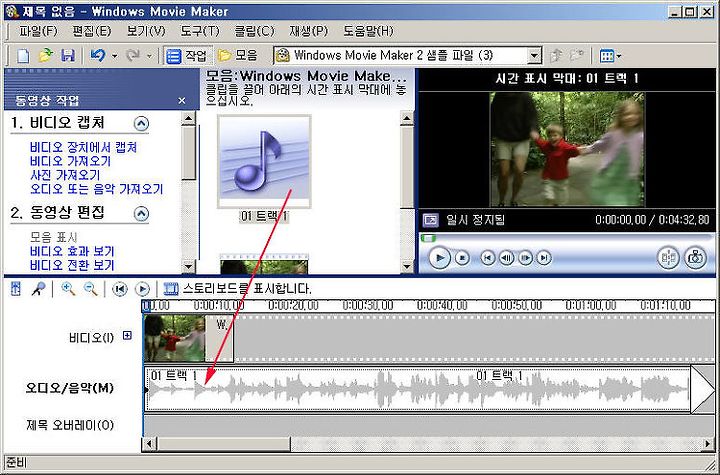Zoom in the timeline

coord(68,289)
